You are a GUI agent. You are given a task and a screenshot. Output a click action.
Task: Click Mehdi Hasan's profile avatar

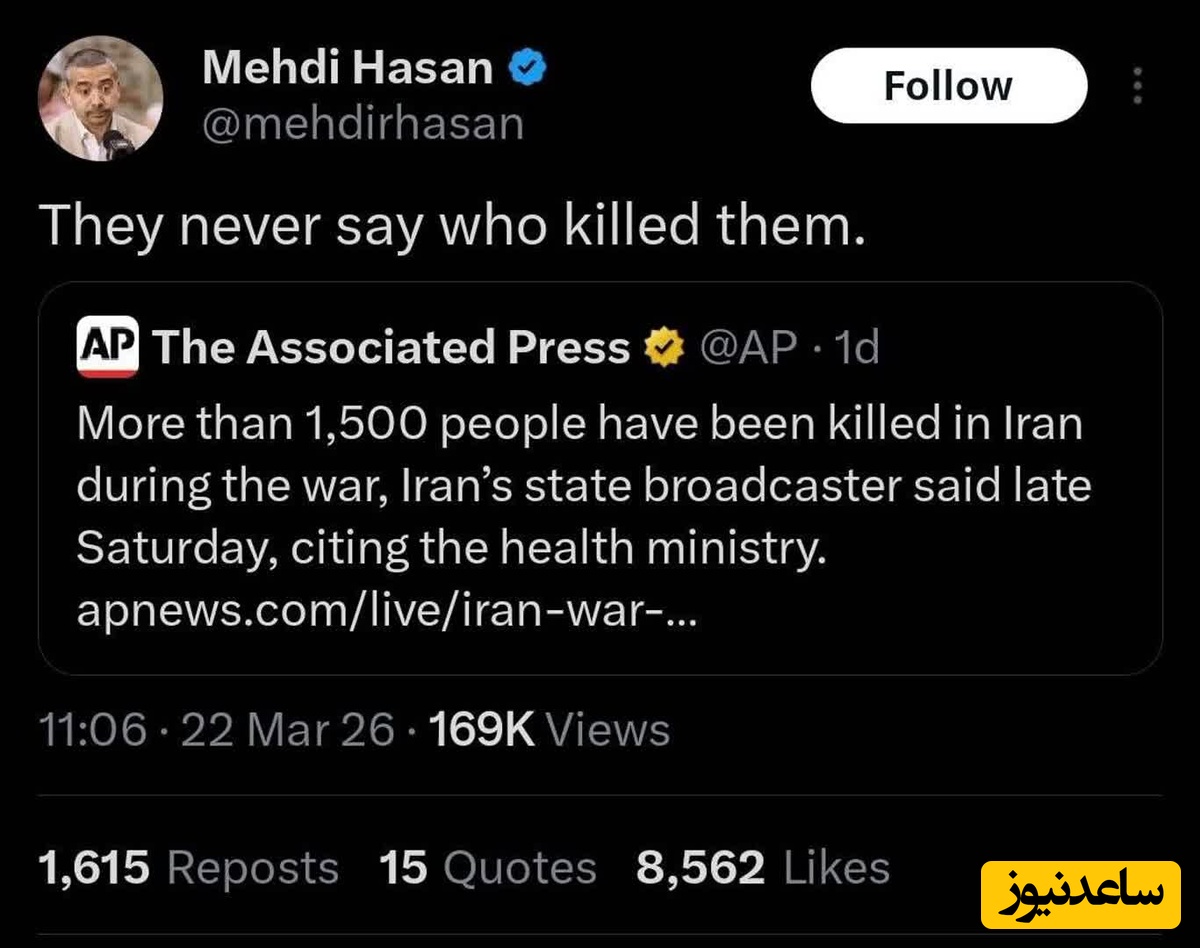(x=100, y=98)
